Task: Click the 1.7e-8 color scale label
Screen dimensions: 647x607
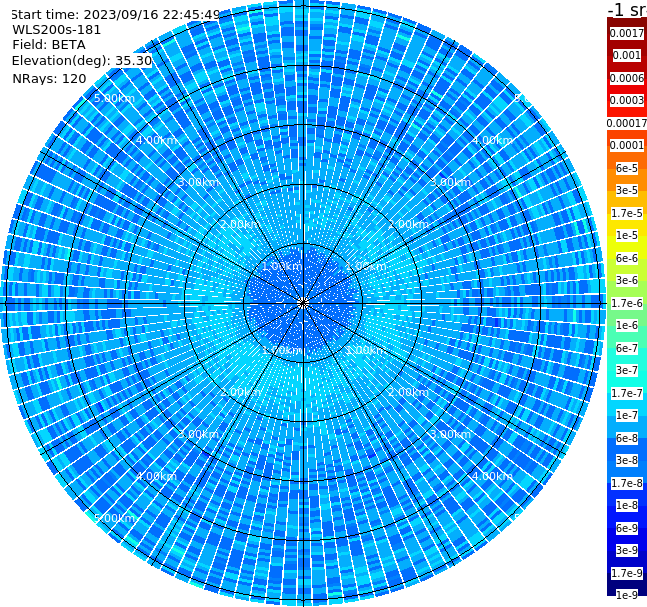Action: [x=627, y=483]
